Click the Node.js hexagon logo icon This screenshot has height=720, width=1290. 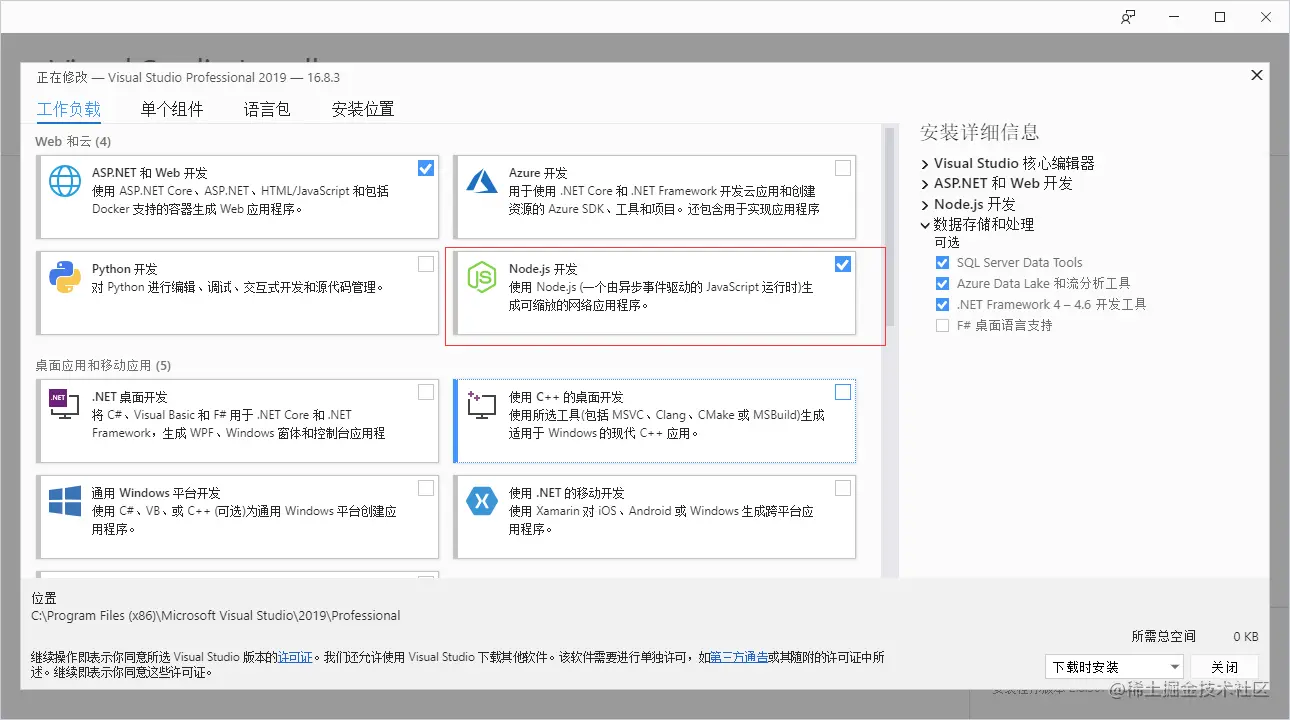click(x=482, y=277)
